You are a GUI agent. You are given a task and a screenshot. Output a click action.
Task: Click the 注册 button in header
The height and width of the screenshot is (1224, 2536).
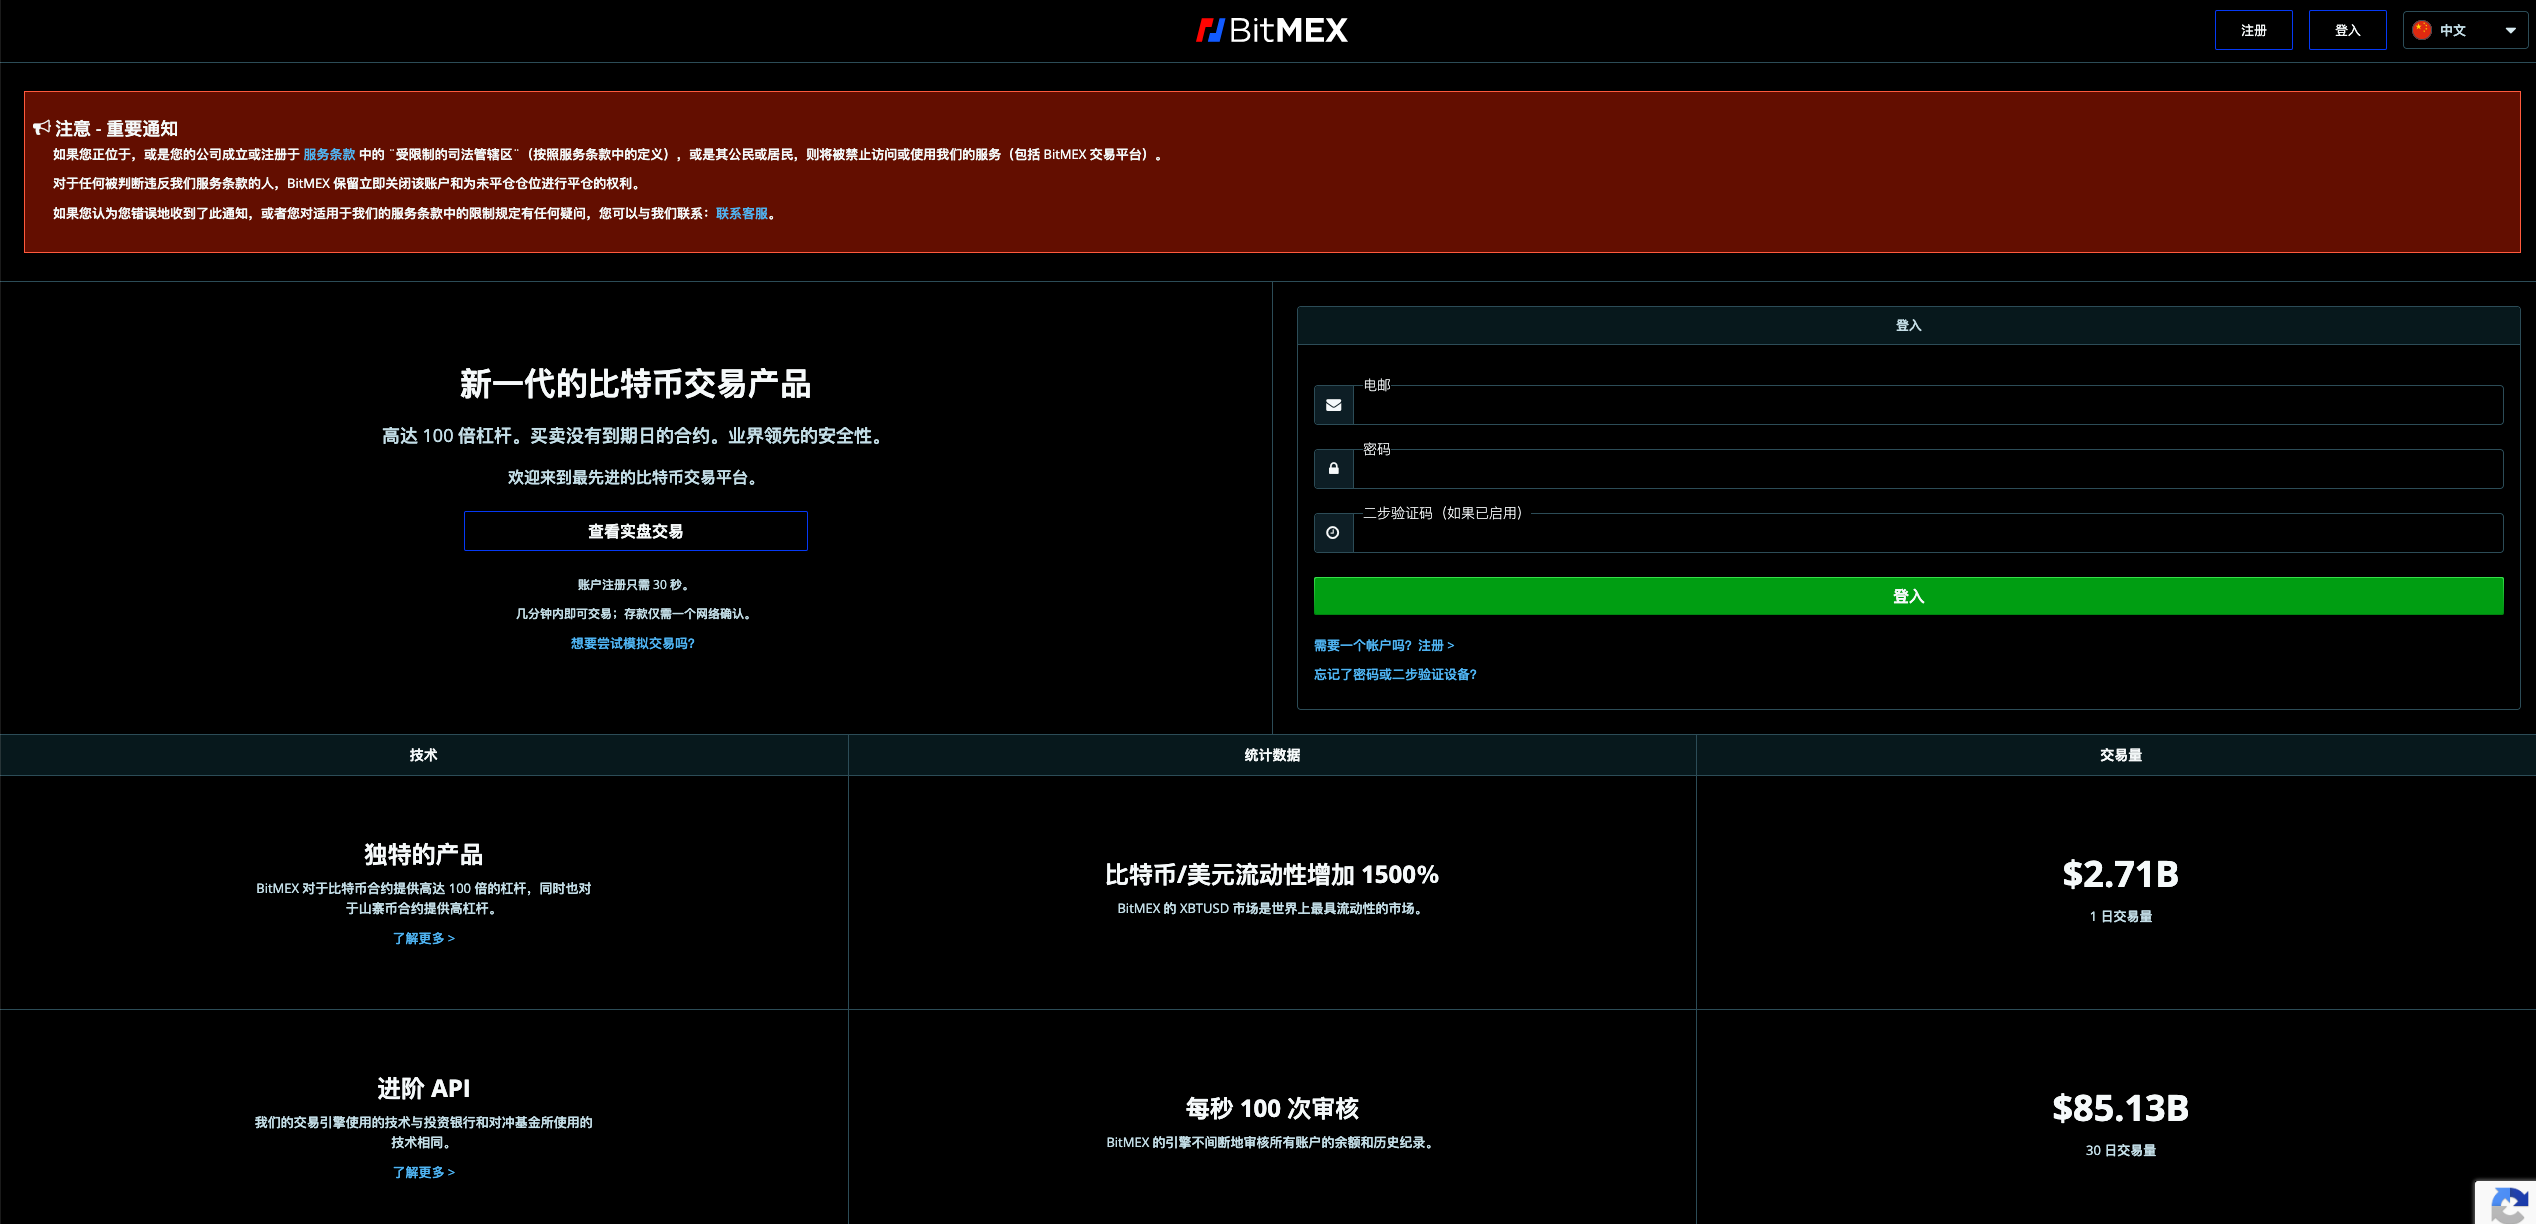tap(2253, 30)
